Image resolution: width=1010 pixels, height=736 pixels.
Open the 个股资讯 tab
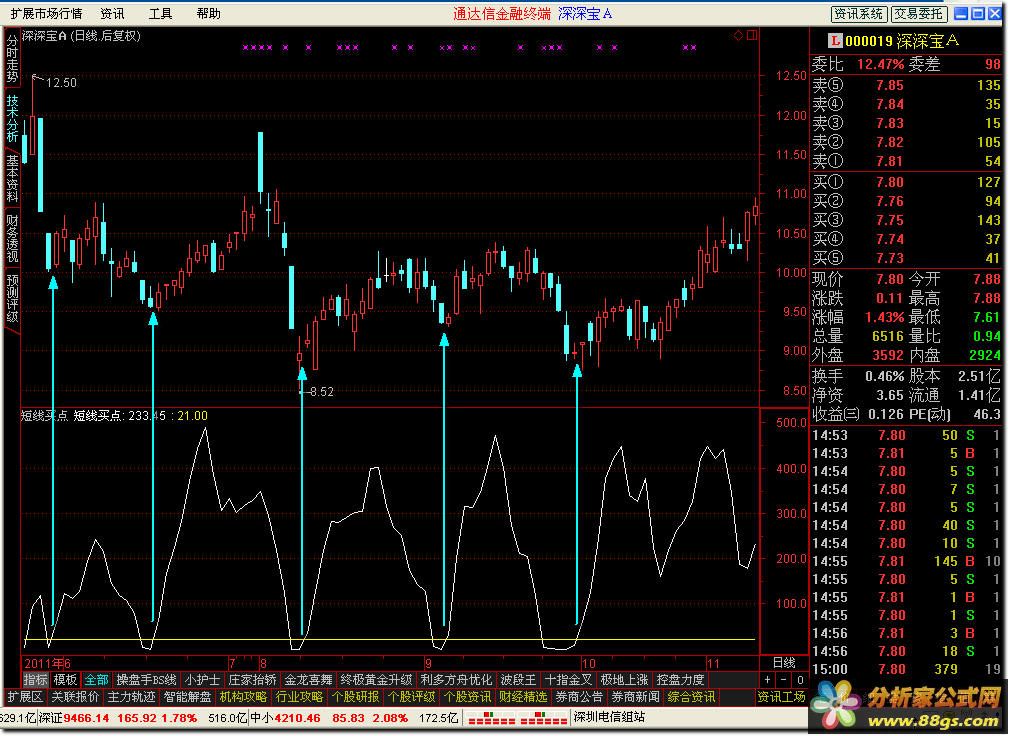(x=468, y=697)
